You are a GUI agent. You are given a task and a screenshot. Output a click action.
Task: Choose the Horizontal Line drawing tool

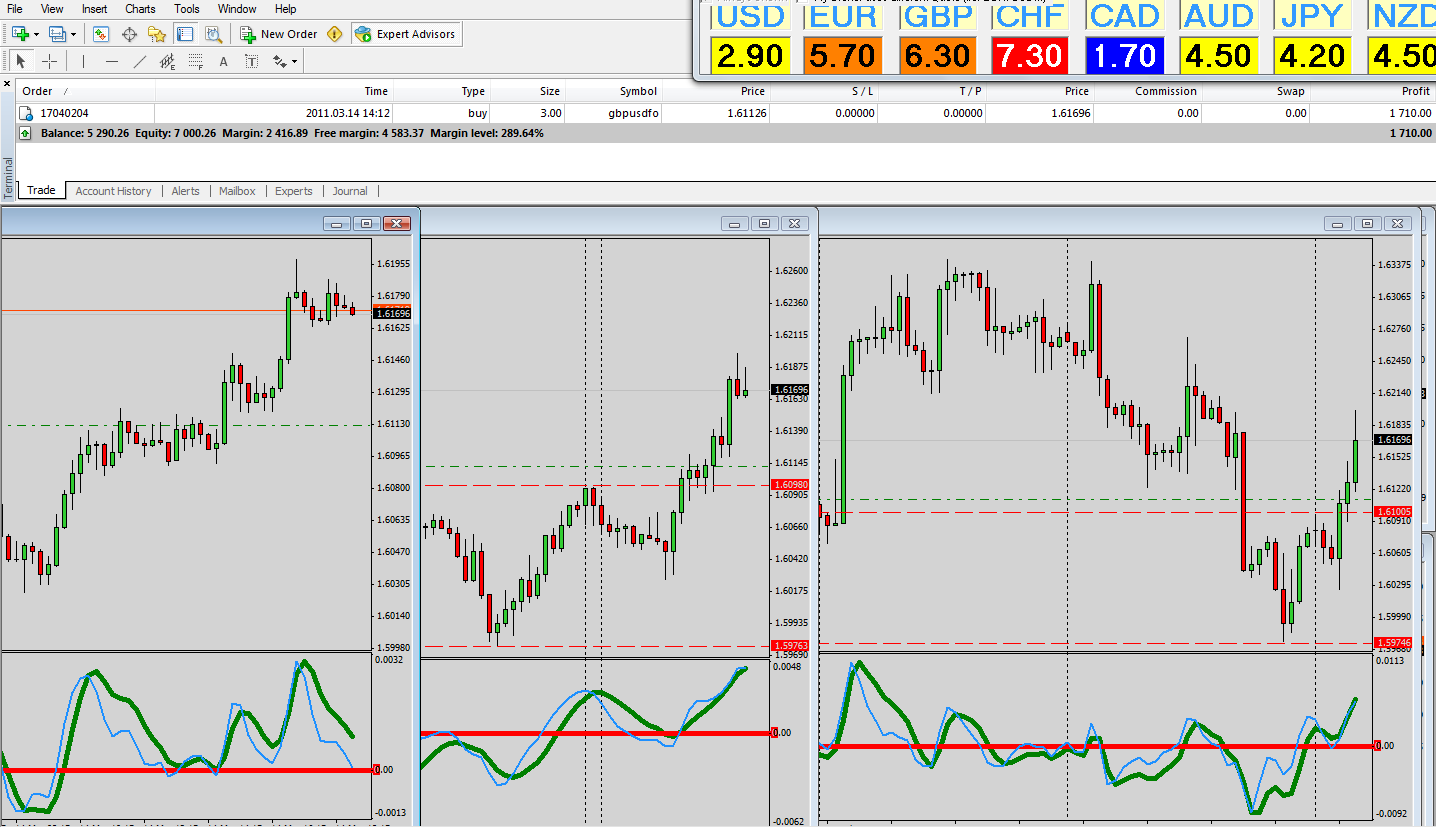pos(111,61)
